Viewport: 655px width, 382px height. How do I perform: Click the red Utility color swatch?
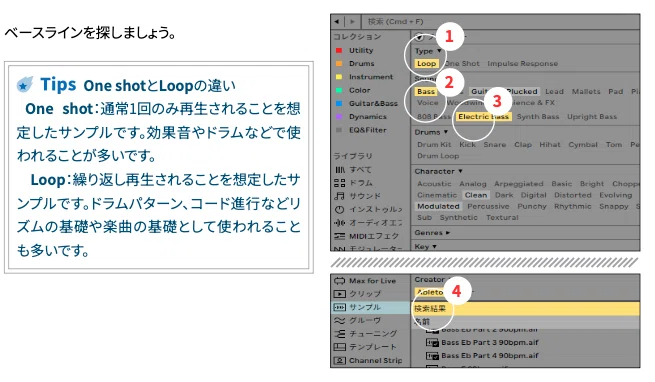tap(339, 50)
